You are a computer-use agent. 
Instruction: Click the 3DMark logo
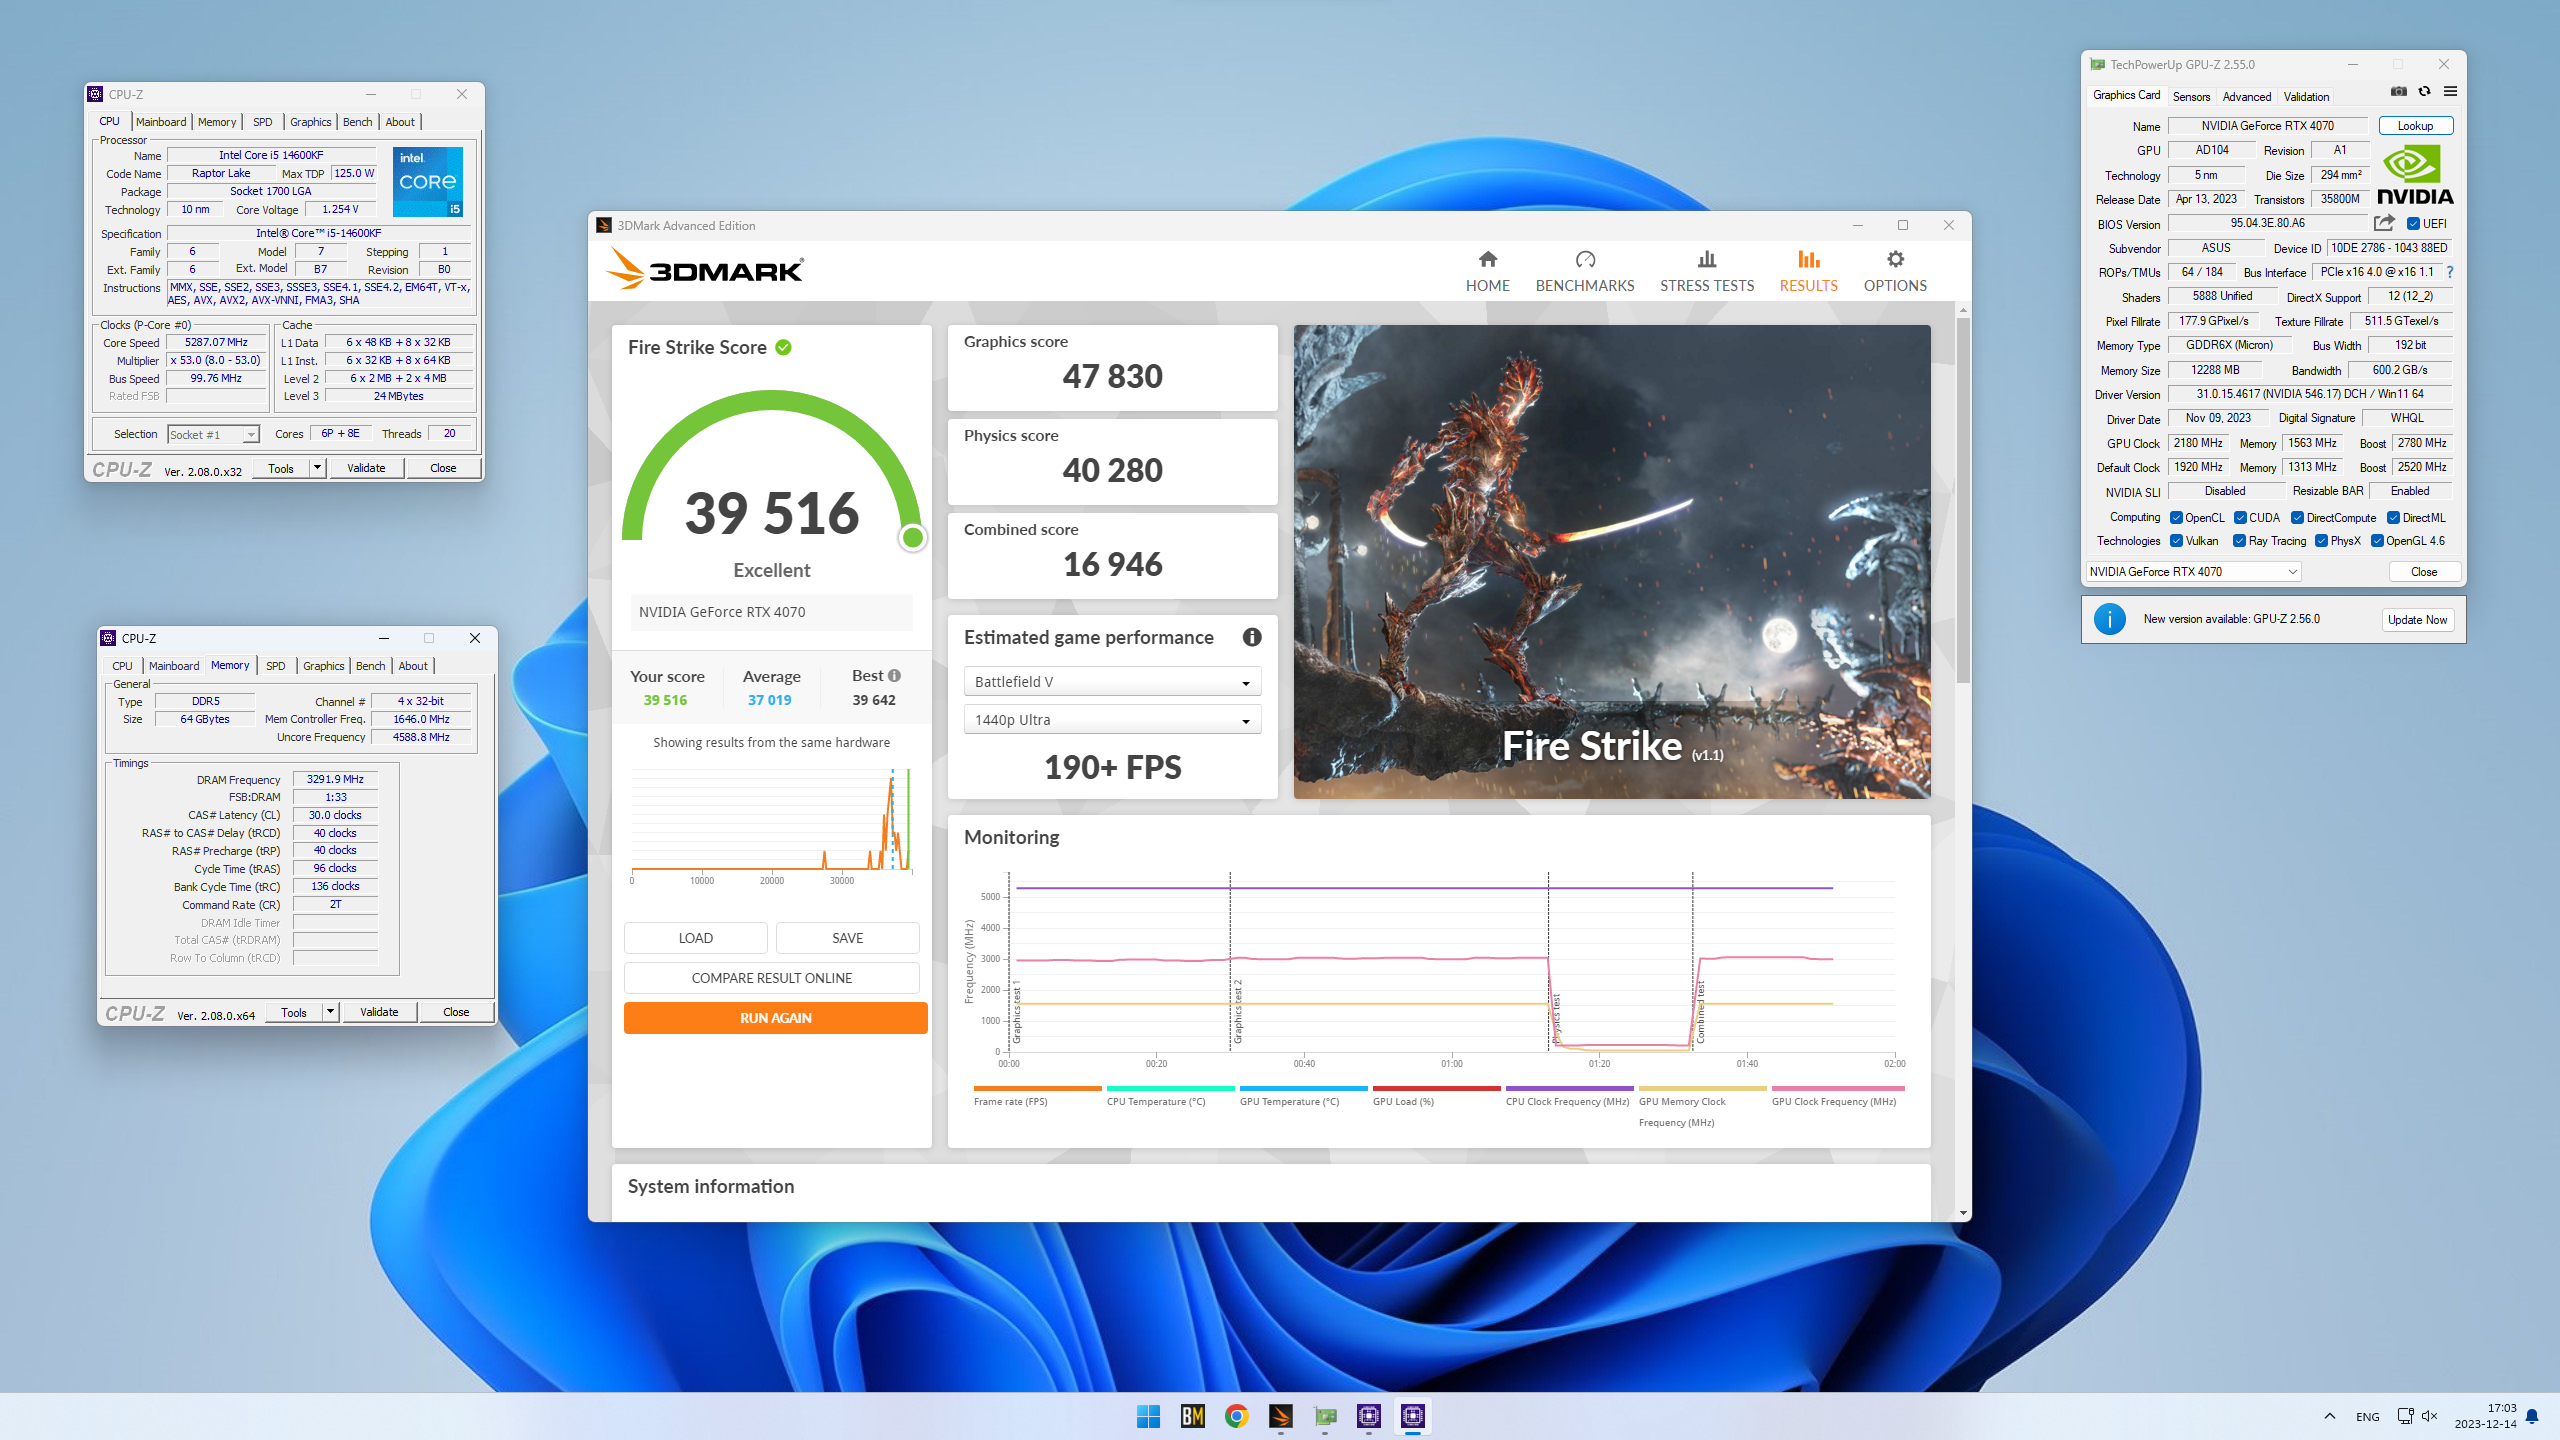point(705,269)
